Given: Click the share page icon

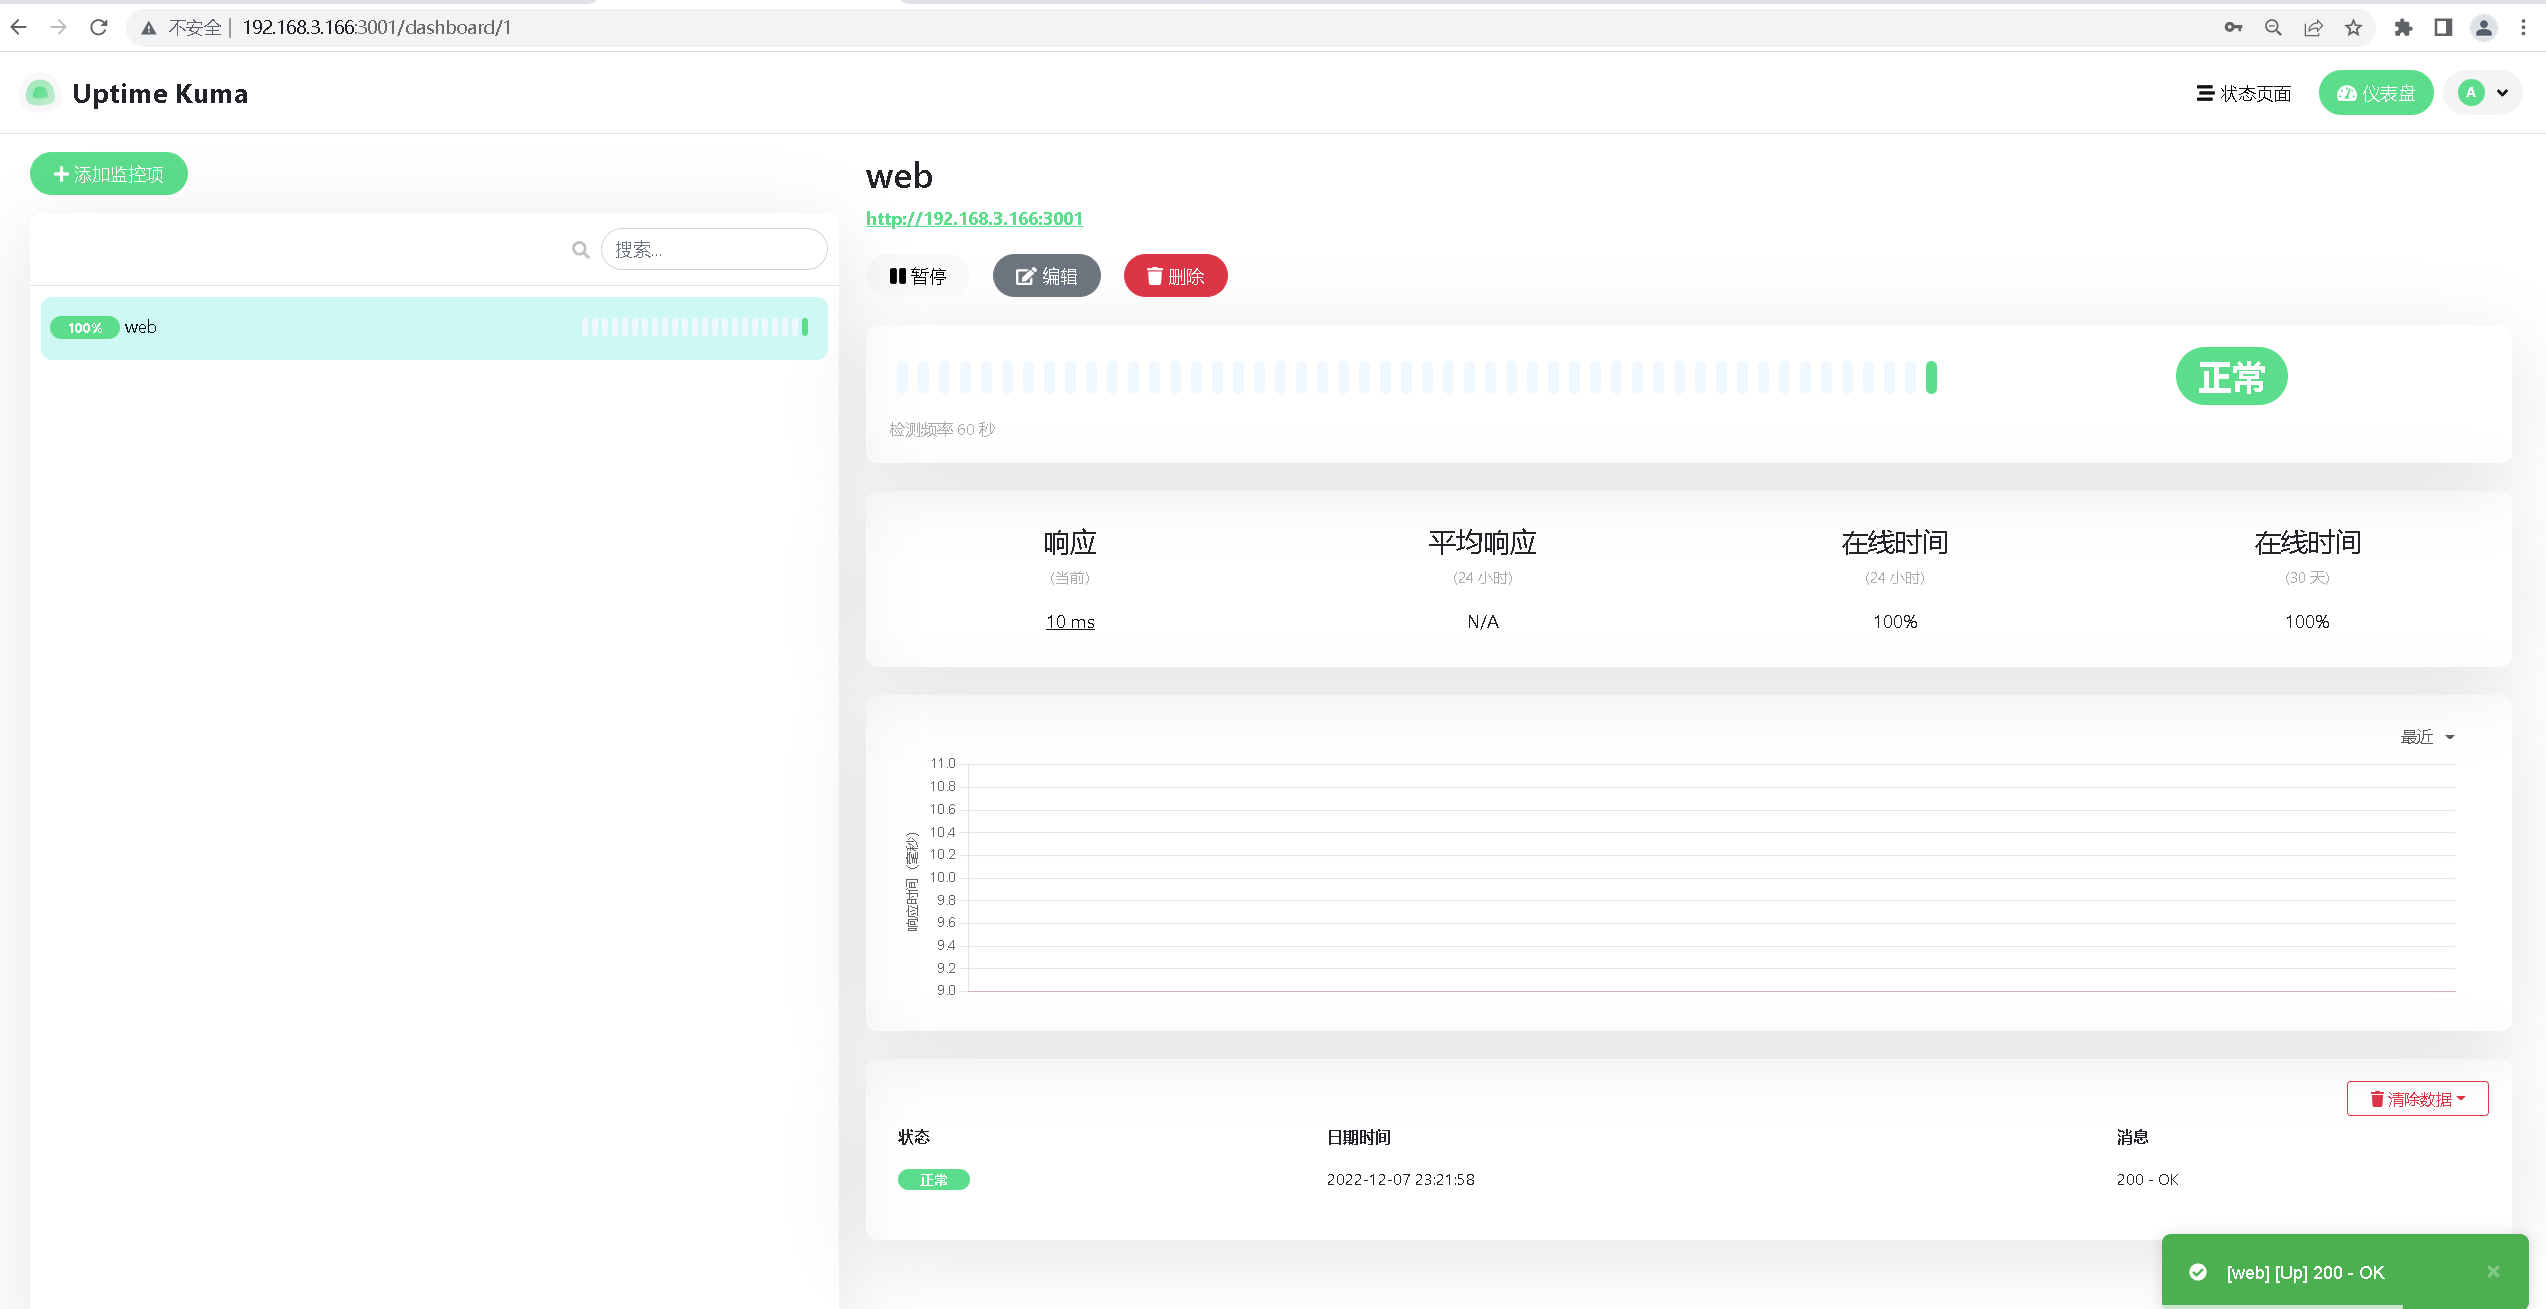Looking at the screenshot, I should tap(2313, 27).
